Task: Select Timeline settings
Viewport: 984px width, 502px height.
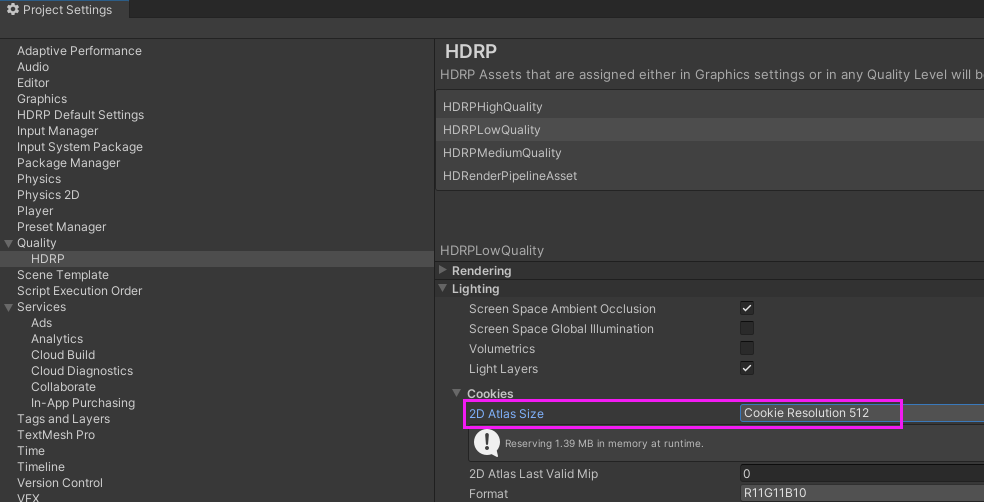Action: click(41, 467)
